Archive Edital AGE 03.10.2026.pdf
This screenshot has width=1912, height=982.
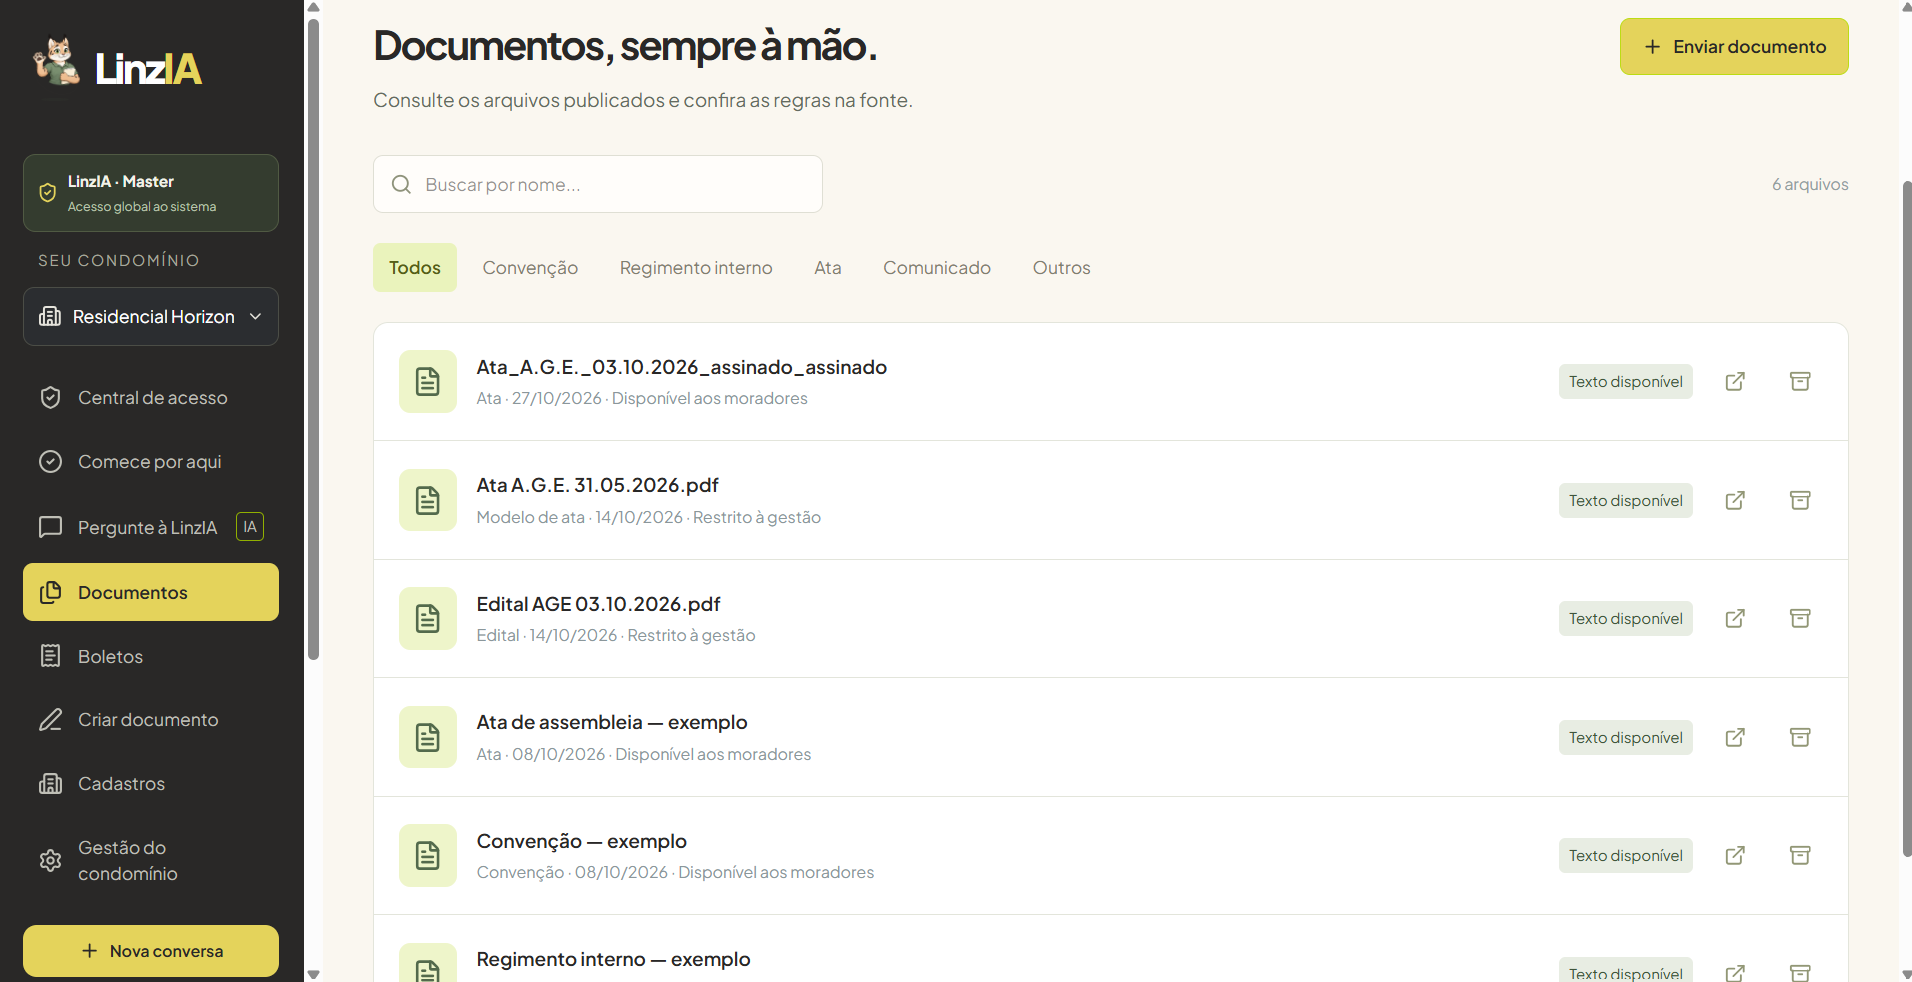click(1800, 619)
